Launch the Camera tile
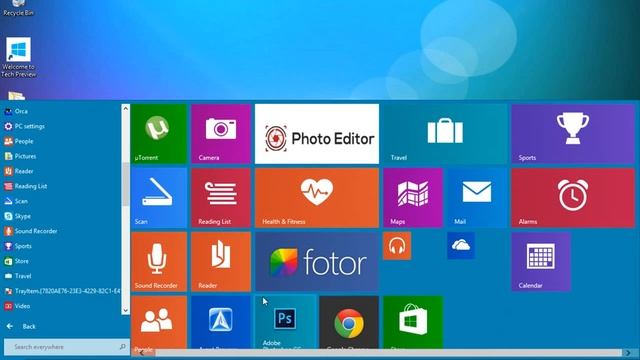 click(x=221, y=134)
